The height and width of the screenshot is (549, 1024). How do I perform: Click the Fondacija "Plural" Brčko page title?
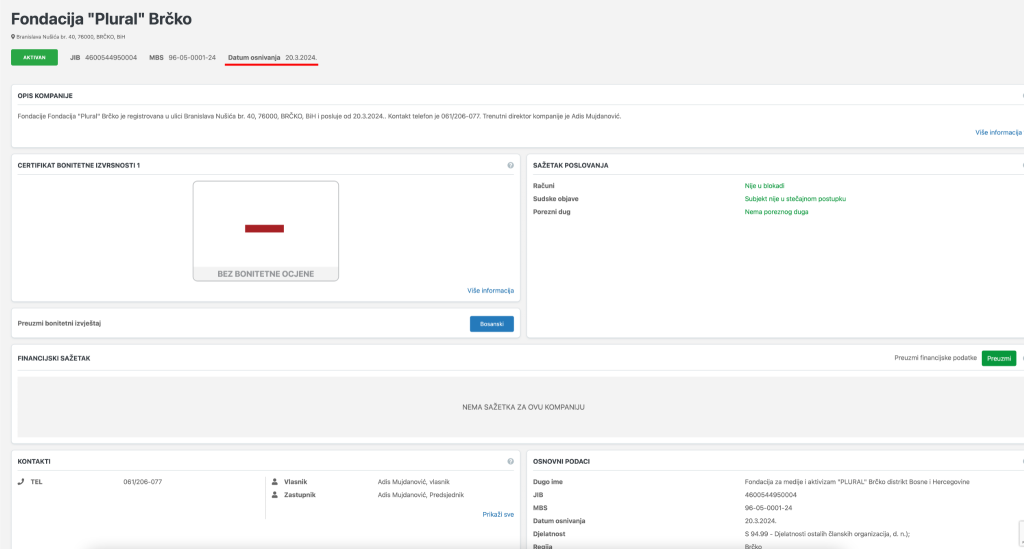pyautogui.click(x=101, y=18)
